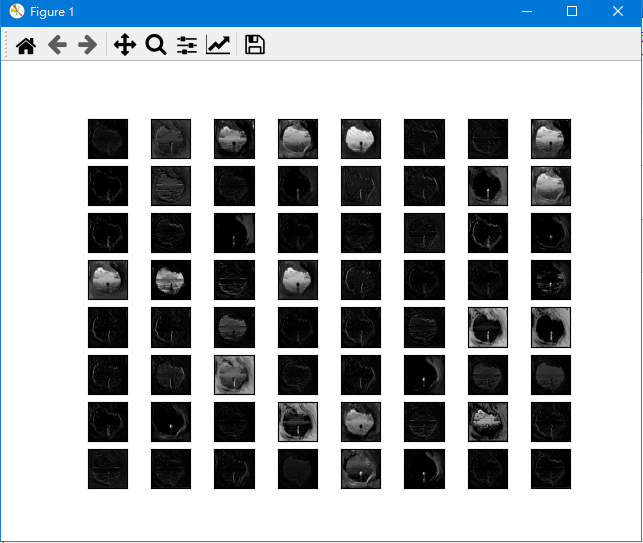
Task: Activate the Zoom magnifier tool
Action: (155, 45)
